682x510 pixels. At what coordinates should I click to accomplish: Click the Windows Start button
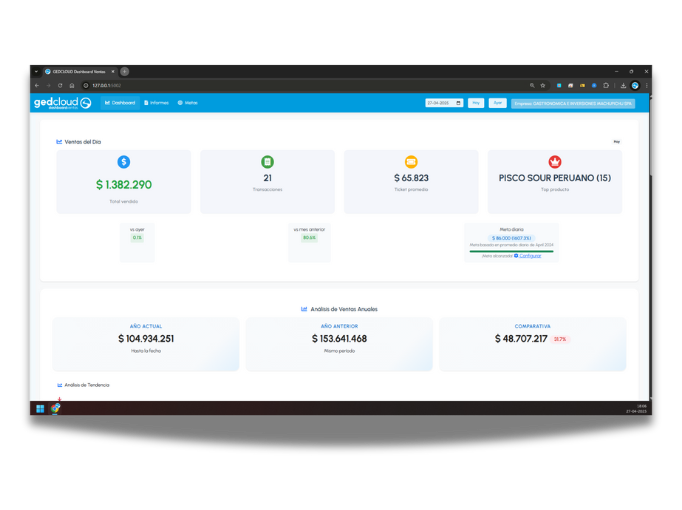tap(40, 409)
